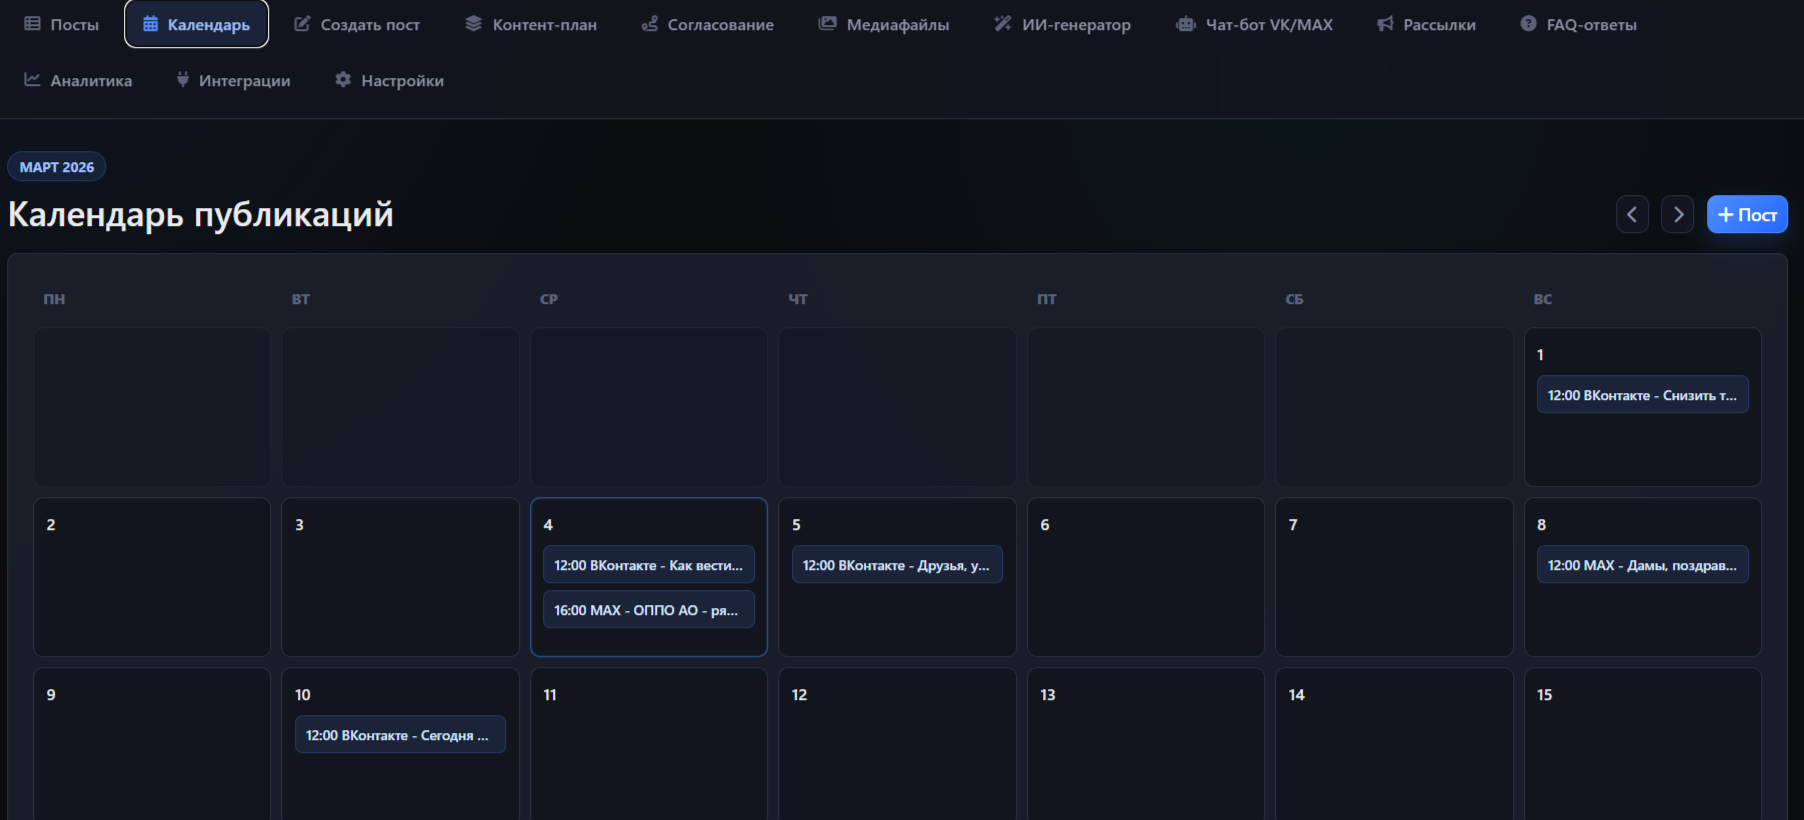The height and width of the screenshot is (820, 1804).
Task: Select the day 2 calendar cell
Action: 152,577
